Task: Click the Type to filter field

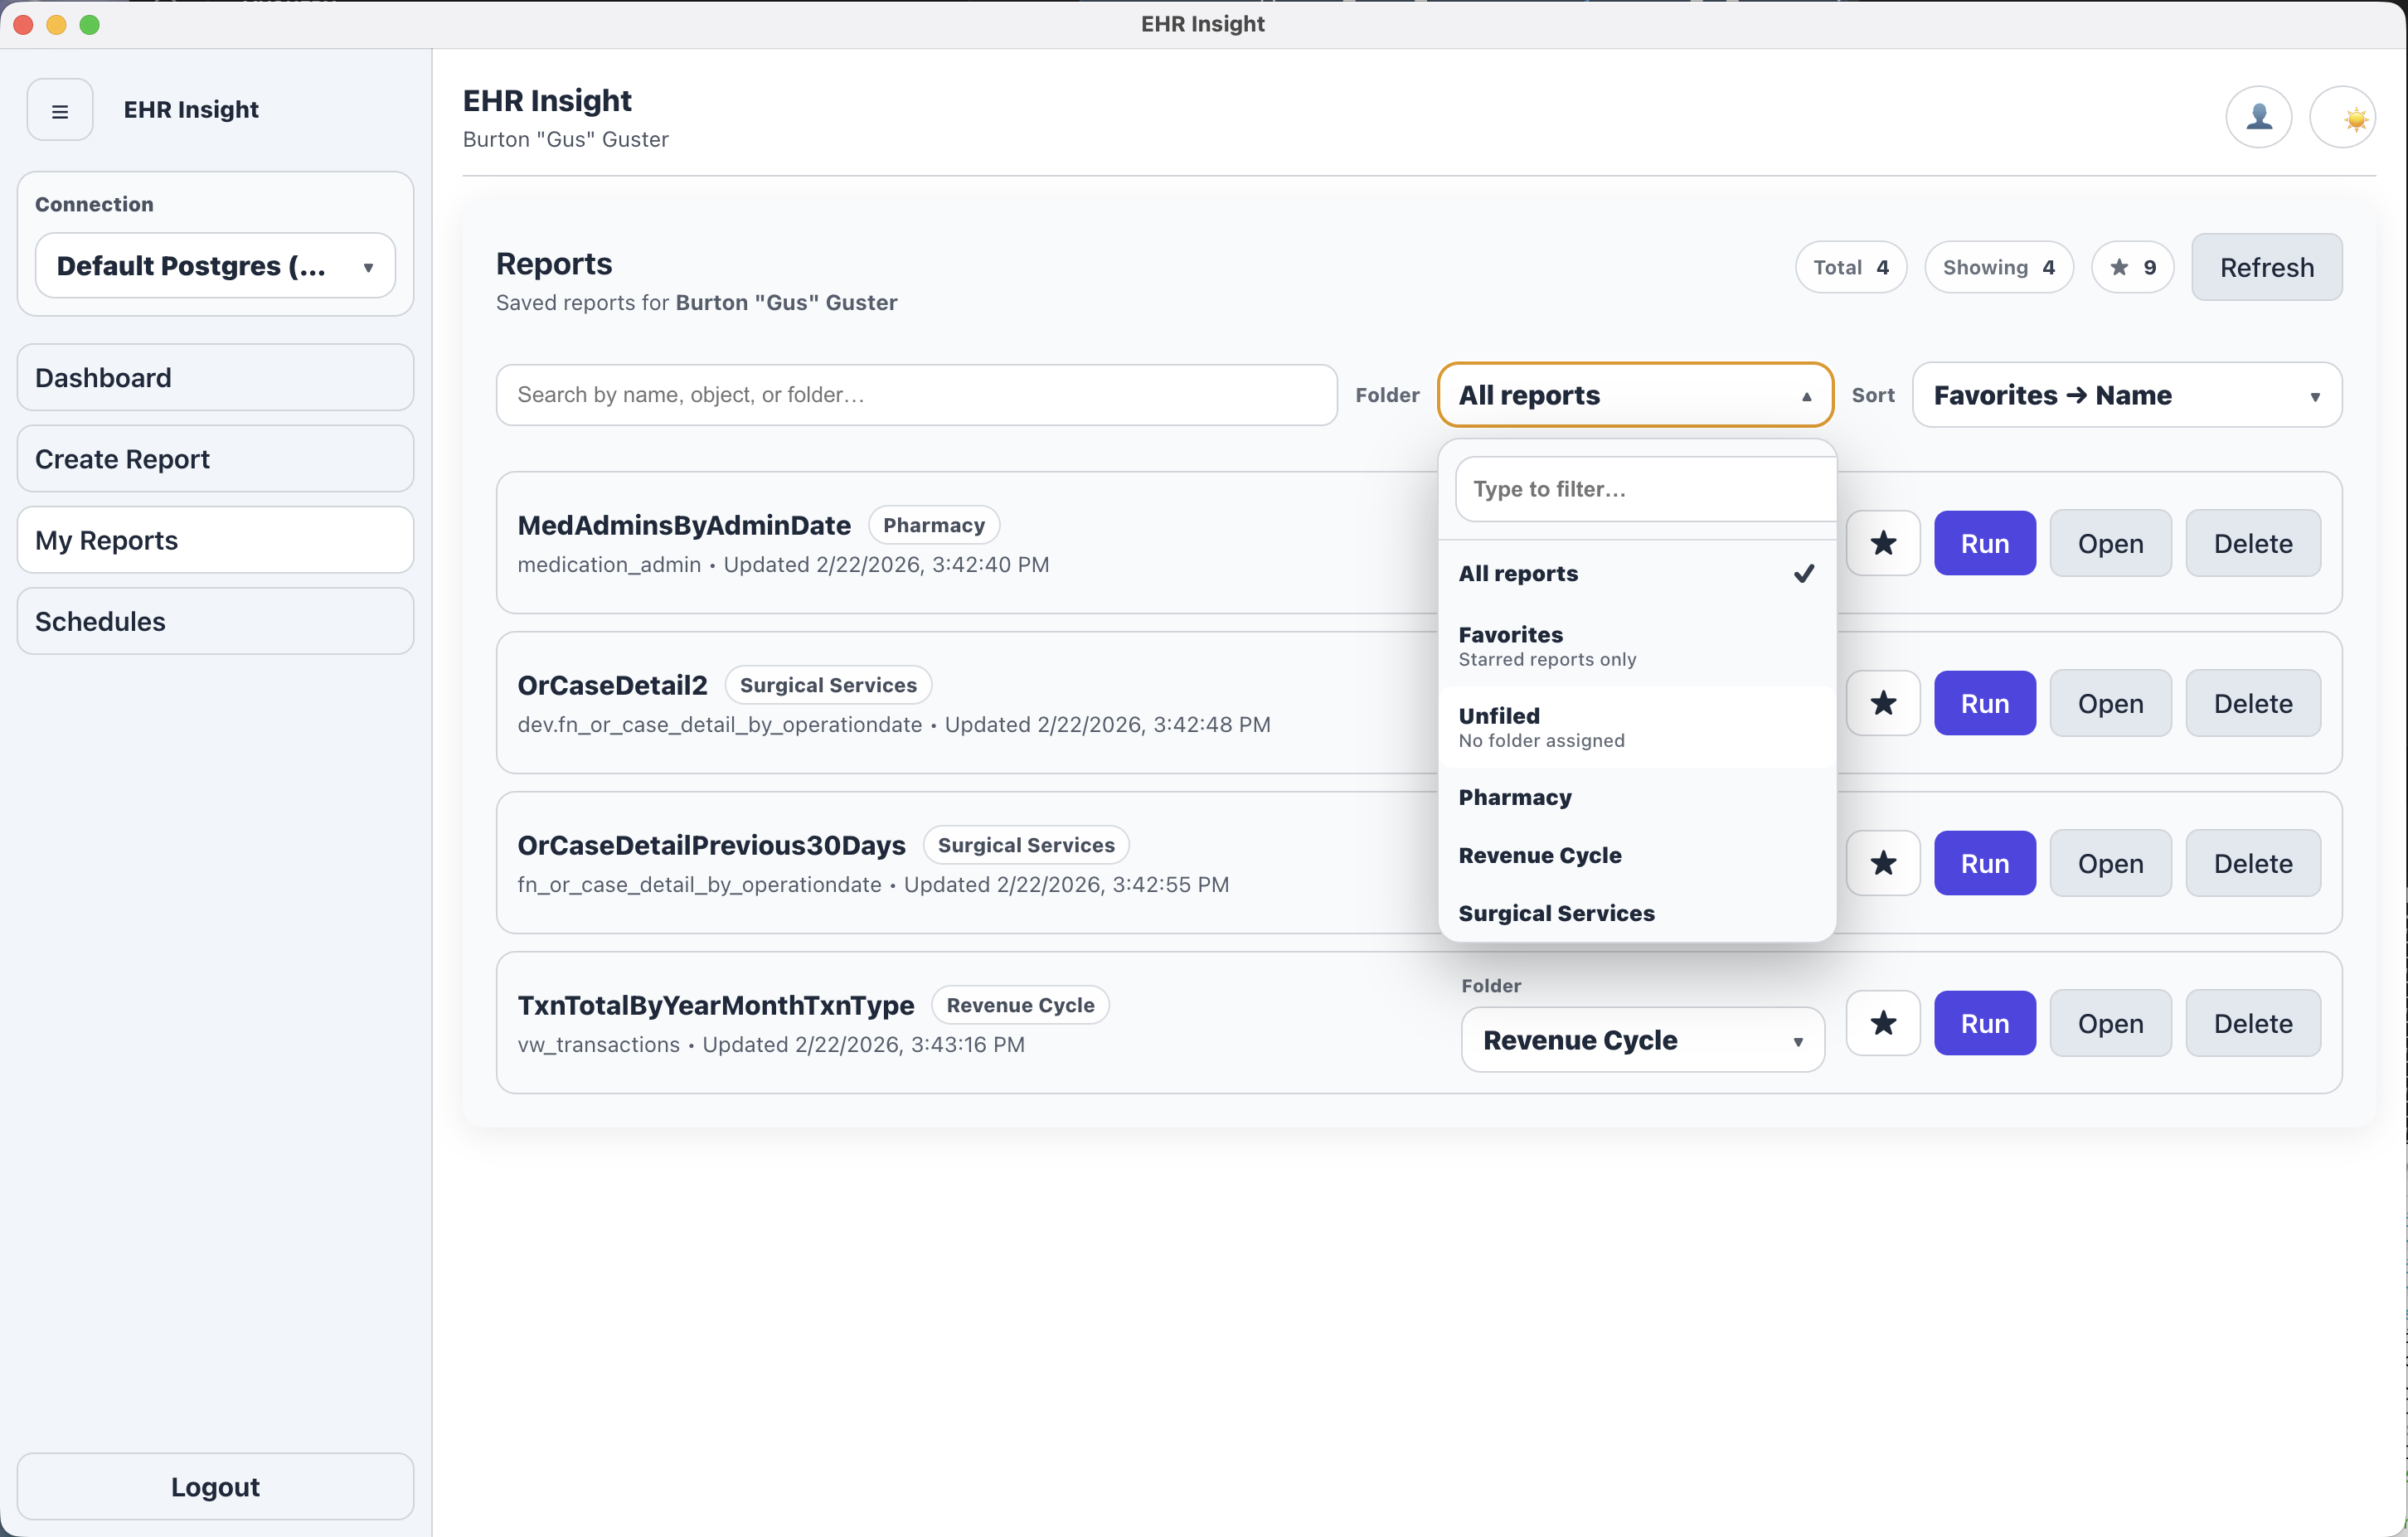Action: (1642, 489)
